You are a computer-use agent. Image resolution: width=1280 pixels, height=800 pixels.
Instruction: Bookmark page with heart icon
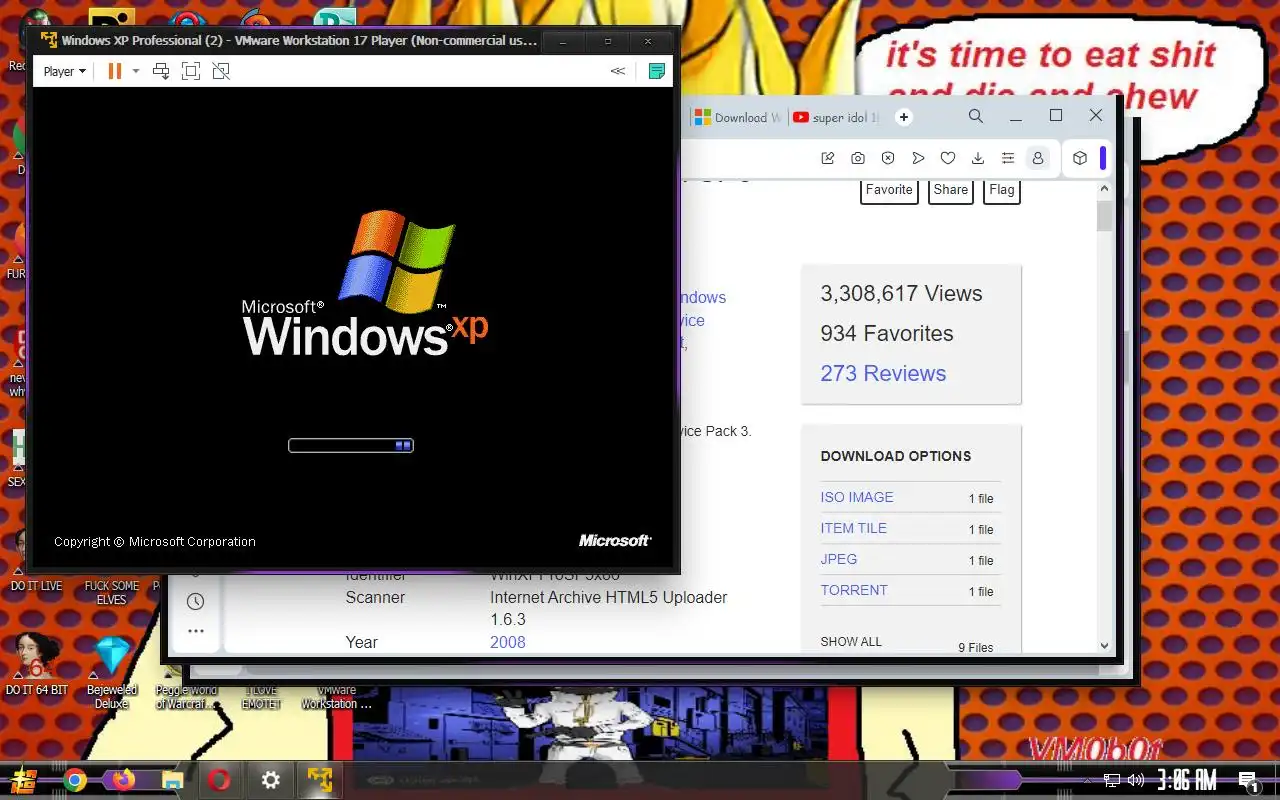click(948, 158)
